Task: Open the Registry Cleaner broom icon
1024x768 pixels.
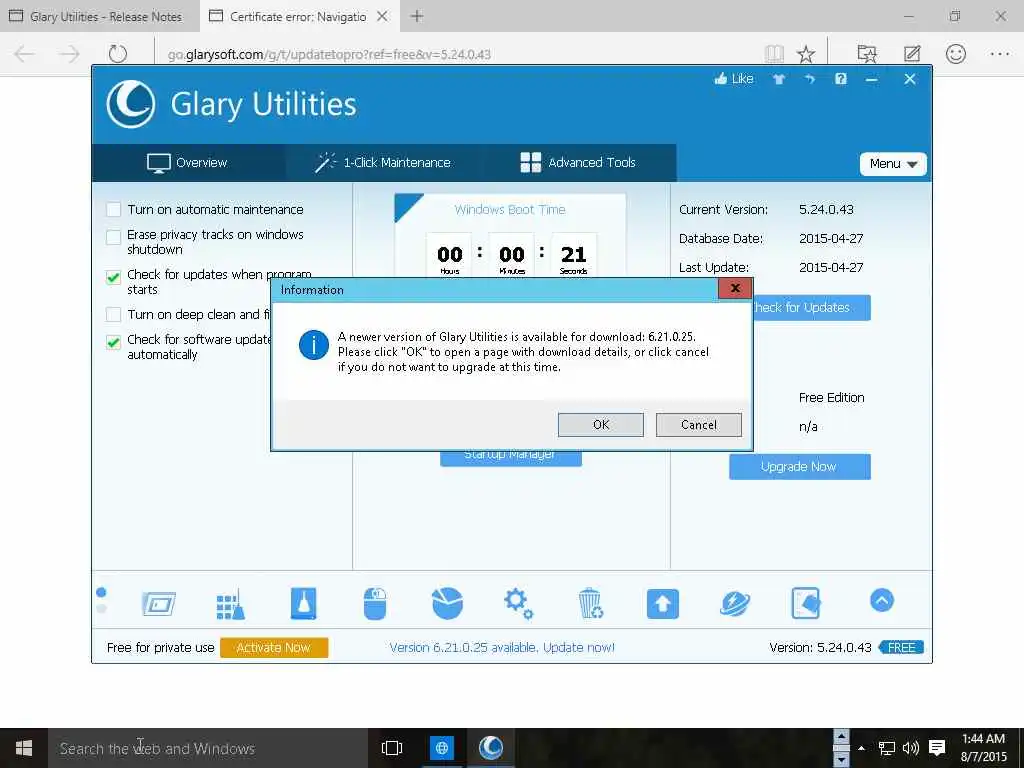Action: (231, 603)
